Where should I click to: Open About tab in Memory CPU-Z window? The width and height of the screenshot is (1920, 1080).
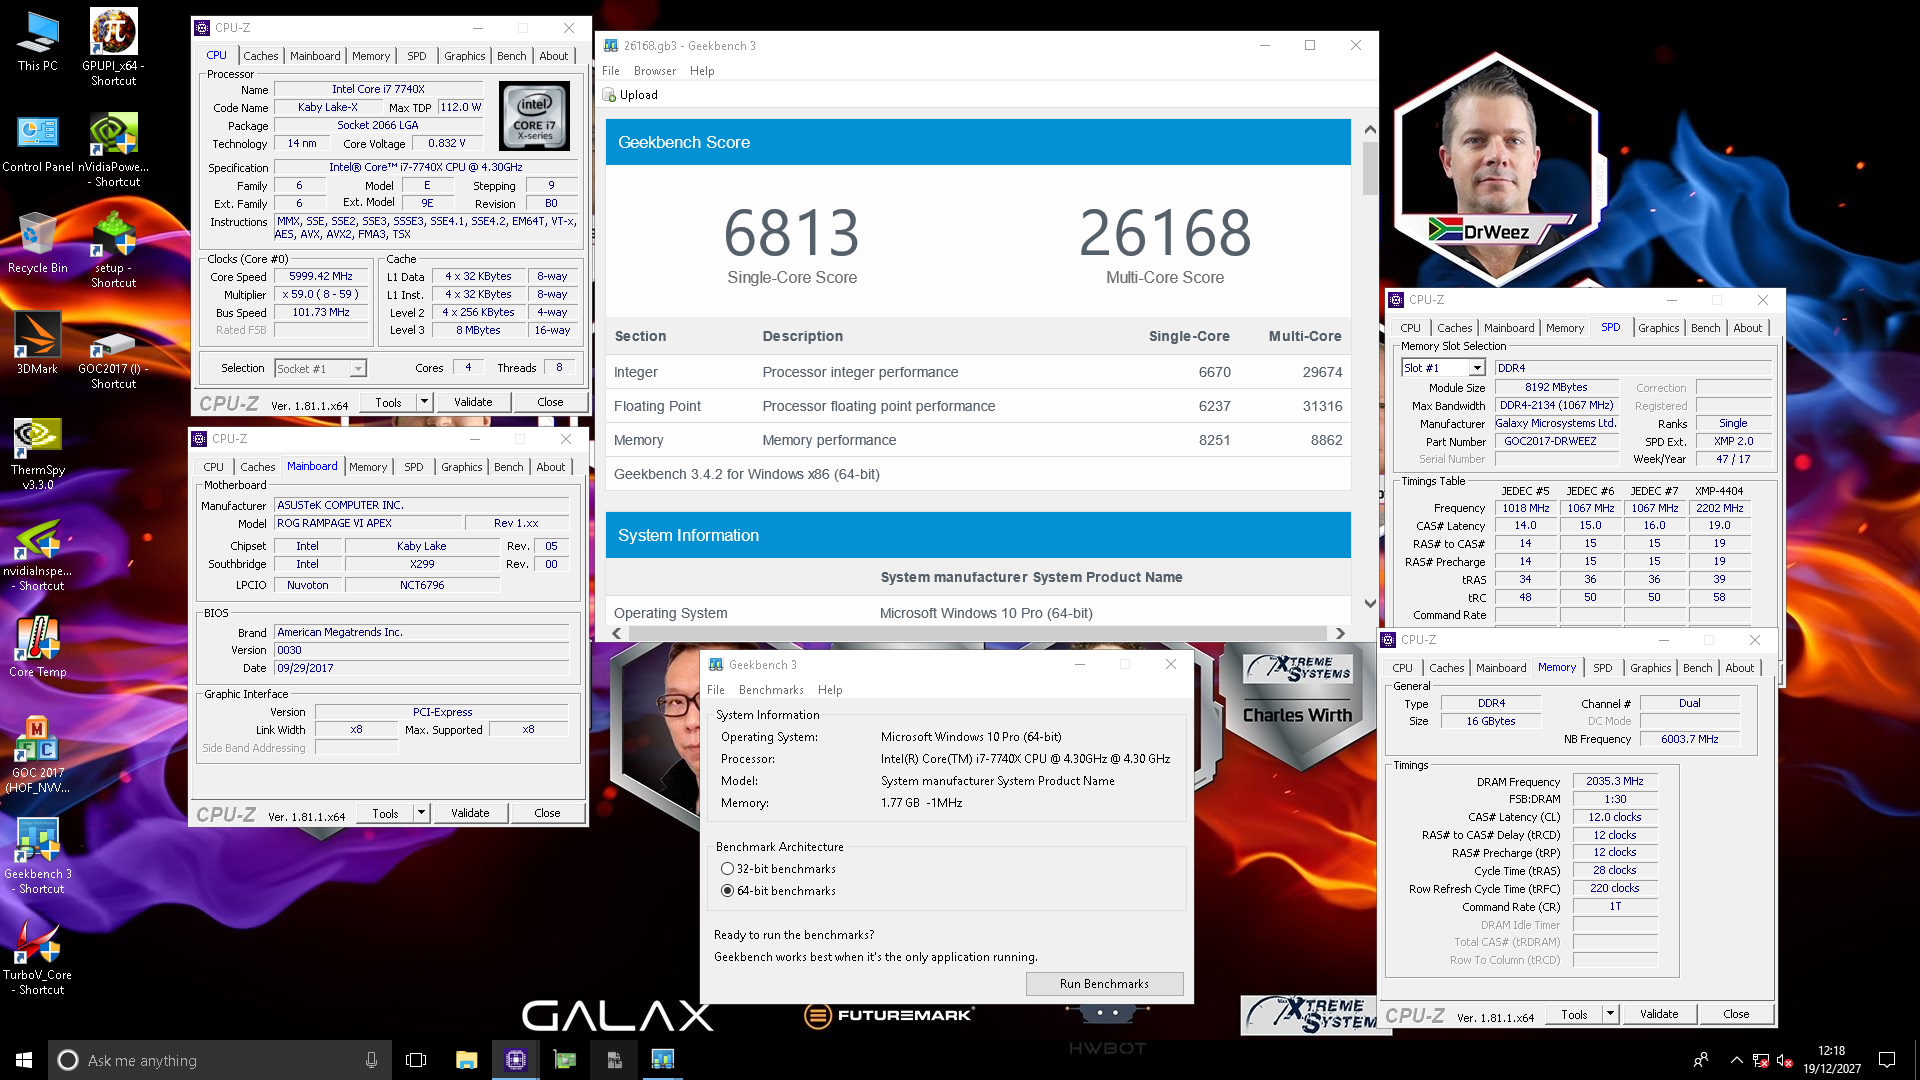[1739, 668]
